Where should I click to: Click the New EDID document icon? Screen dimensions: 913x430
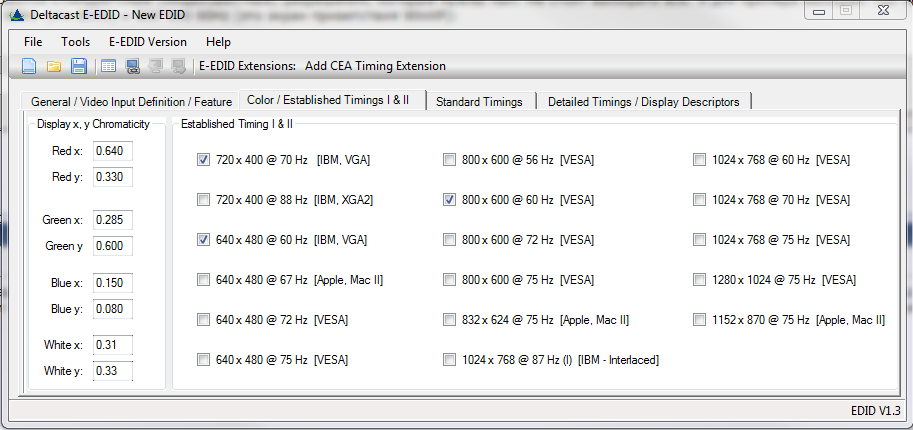click(x=29, y=66)
